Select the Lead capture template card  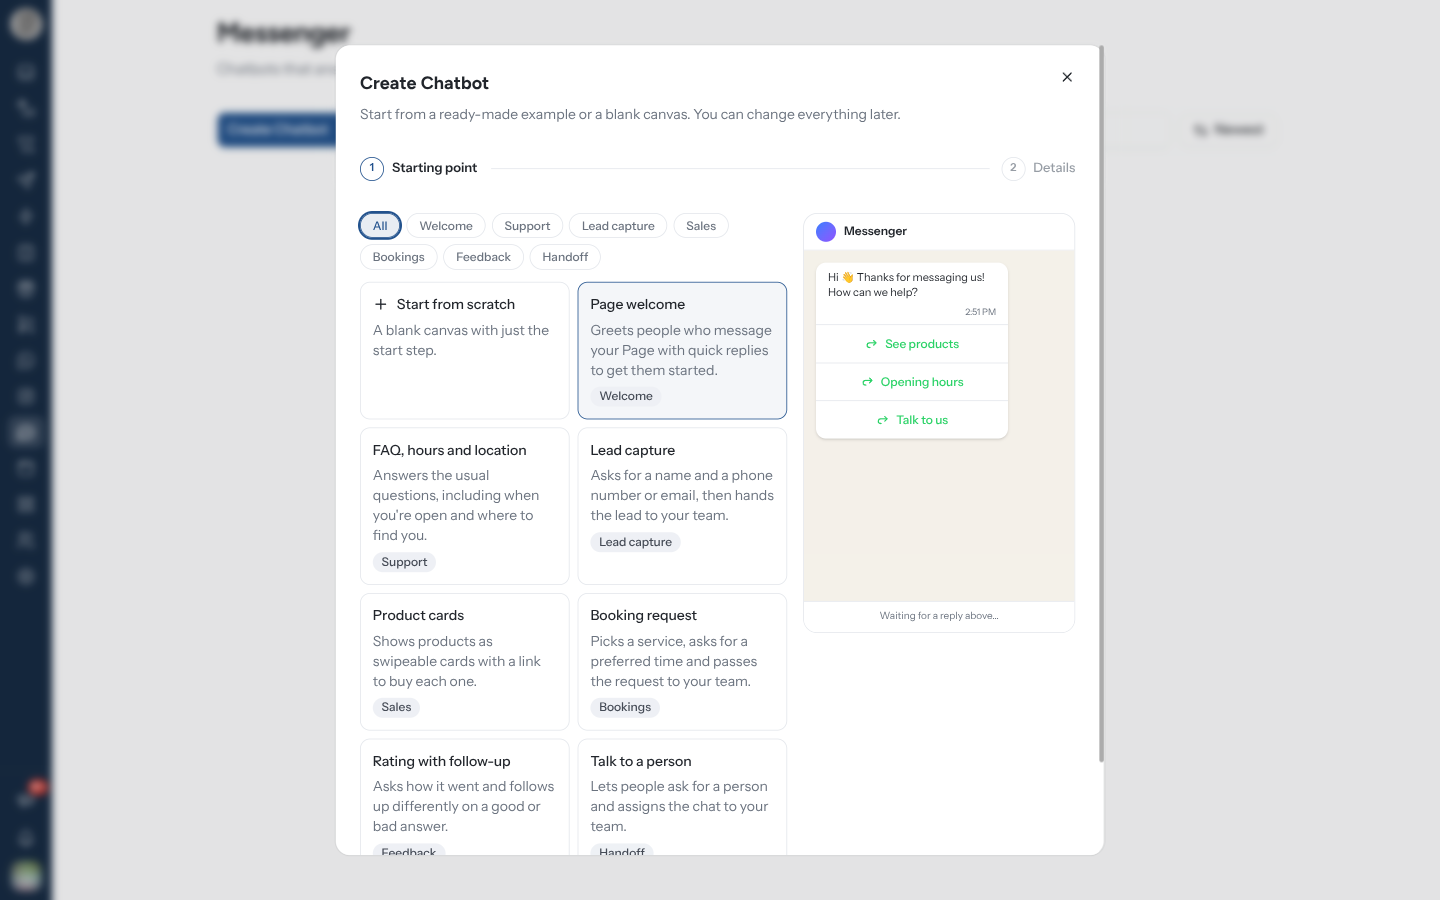(x=682, y=506)
